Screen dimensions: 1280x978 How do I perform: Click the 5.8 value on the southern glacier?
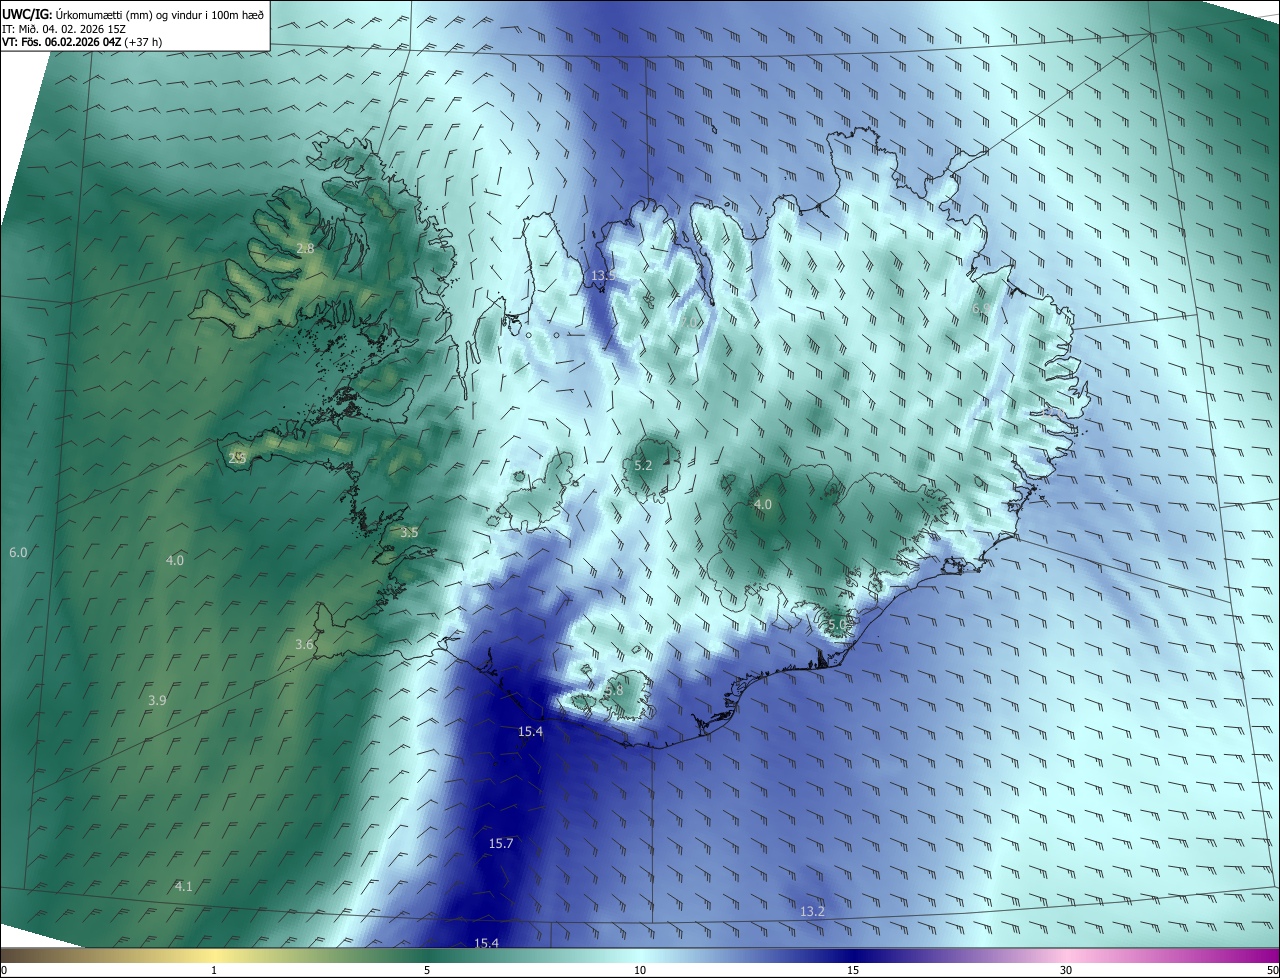614,690
